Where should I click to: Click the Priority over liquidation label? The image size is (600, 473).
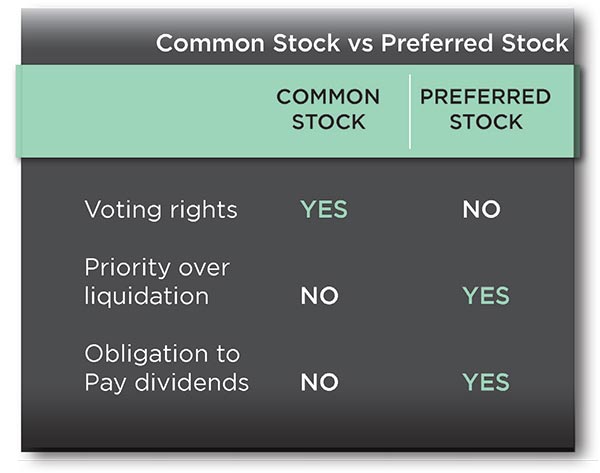157,281
